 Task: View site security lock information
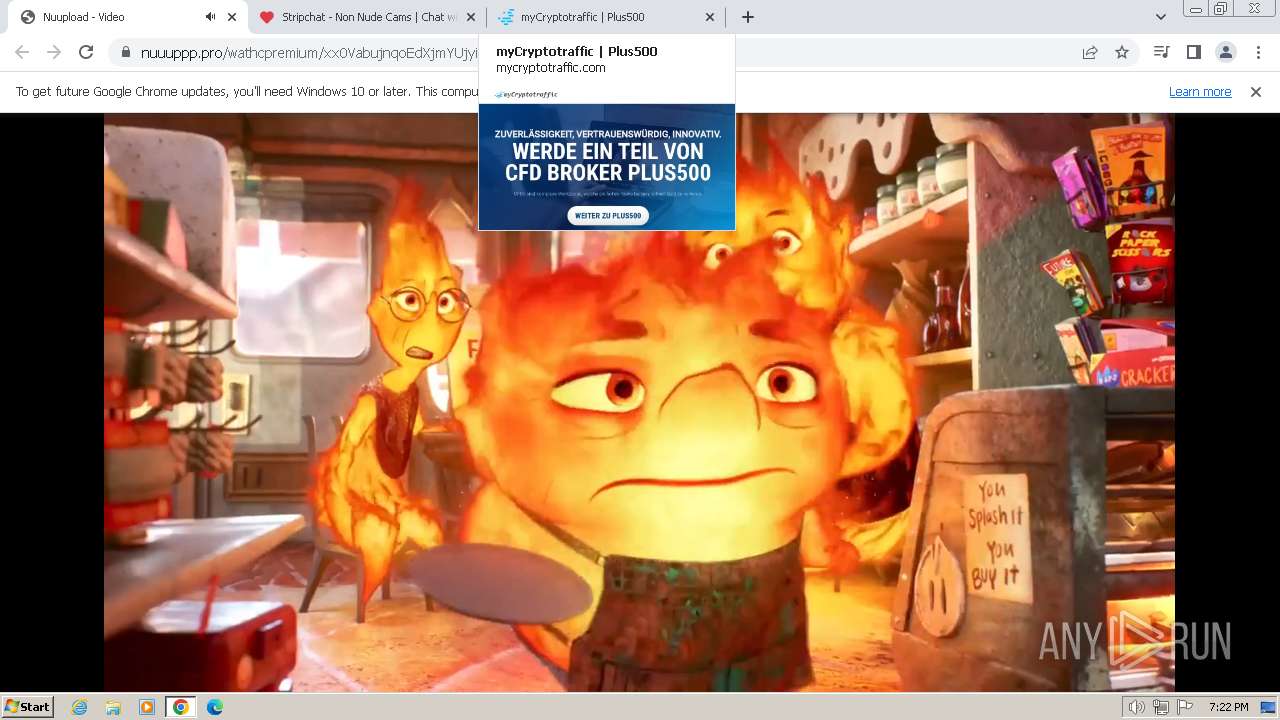(x=126, y=52)
